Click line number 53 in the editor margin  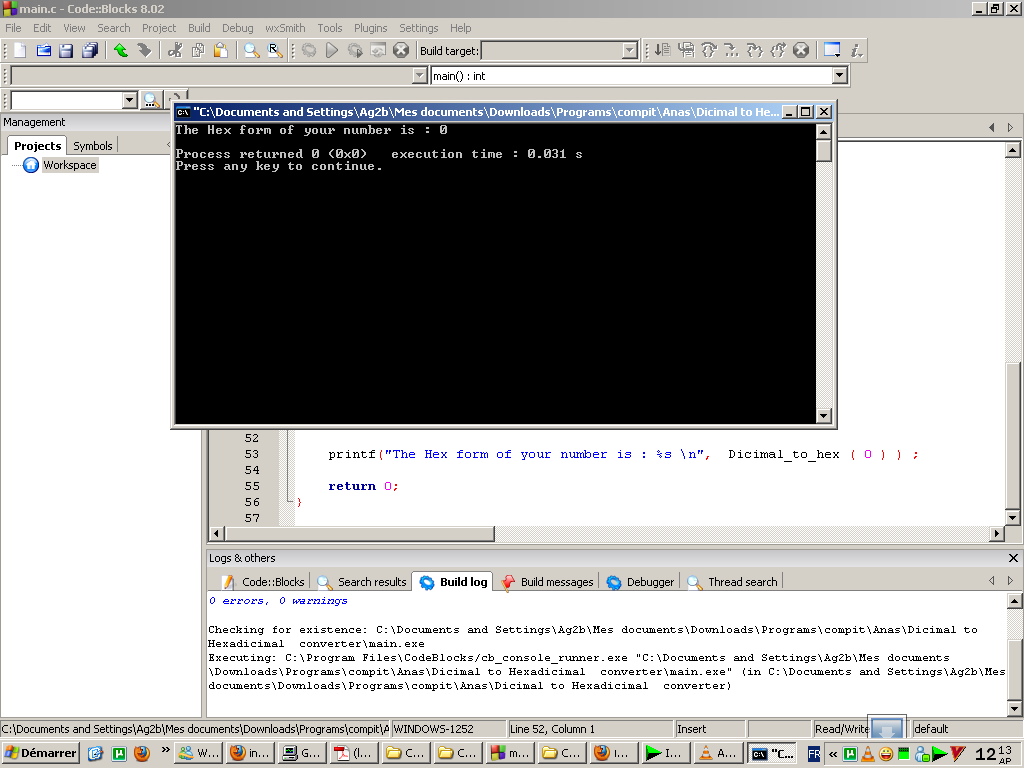click(252, 455)
